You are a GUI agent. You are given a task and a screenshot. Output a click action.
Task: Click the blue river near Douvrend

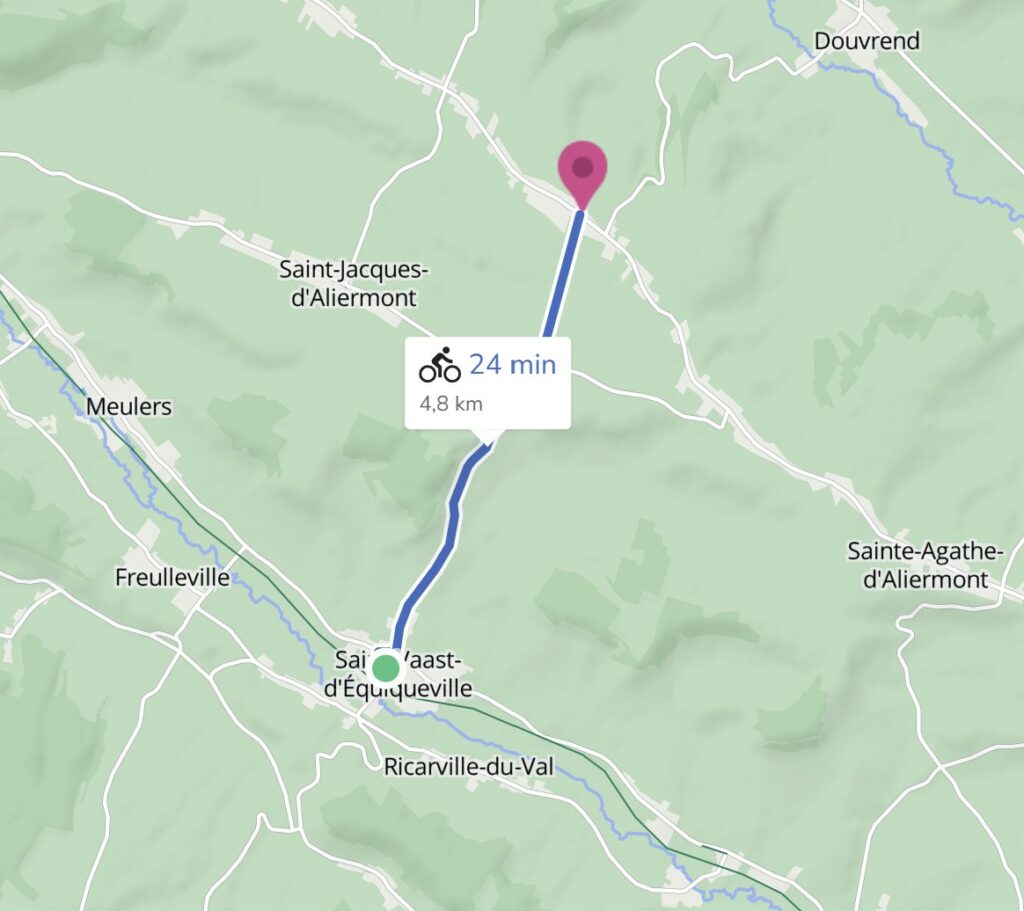(914, 118)
